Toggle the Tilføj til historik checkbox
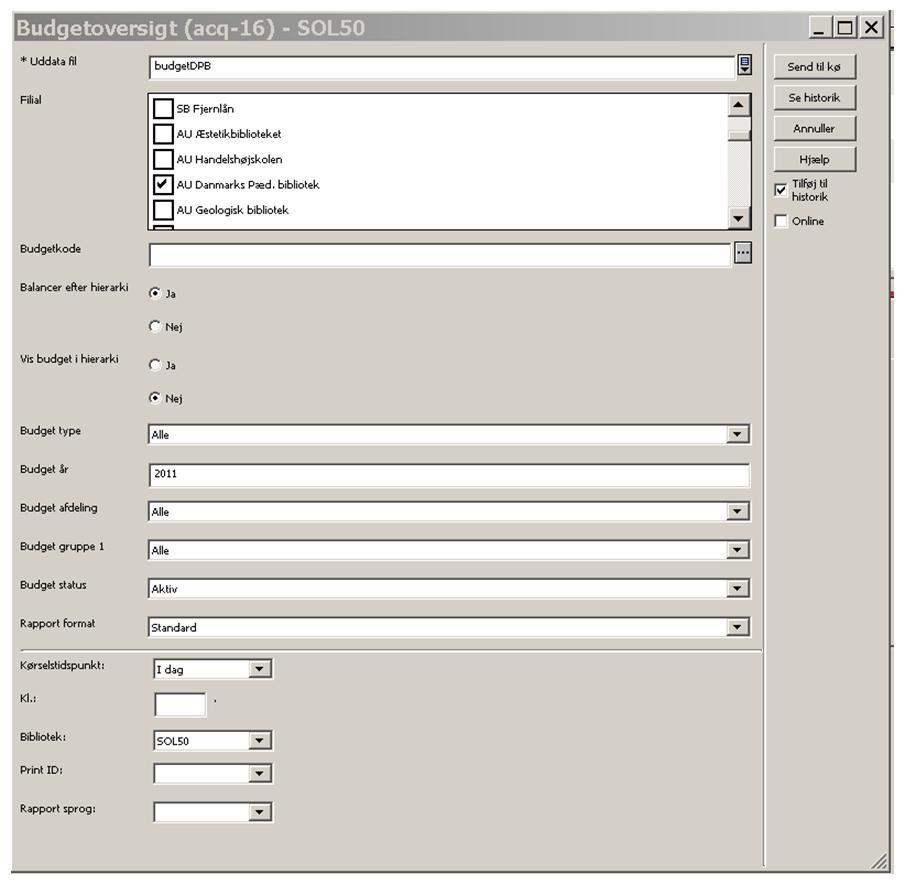The height and width of the screenshot is (885, 904). [781, 190]
